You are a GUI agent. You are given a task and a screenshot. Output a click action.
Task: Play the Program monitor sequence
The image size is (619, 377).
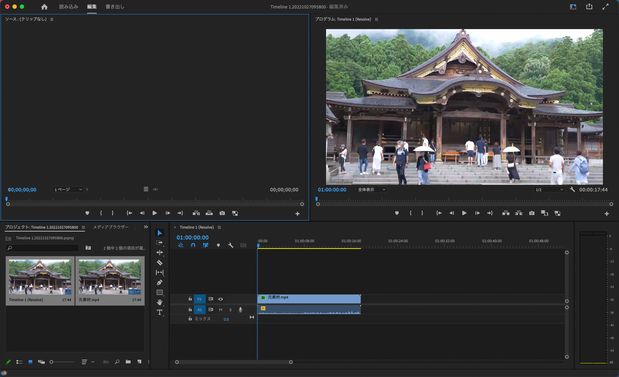tap(464, 213)
